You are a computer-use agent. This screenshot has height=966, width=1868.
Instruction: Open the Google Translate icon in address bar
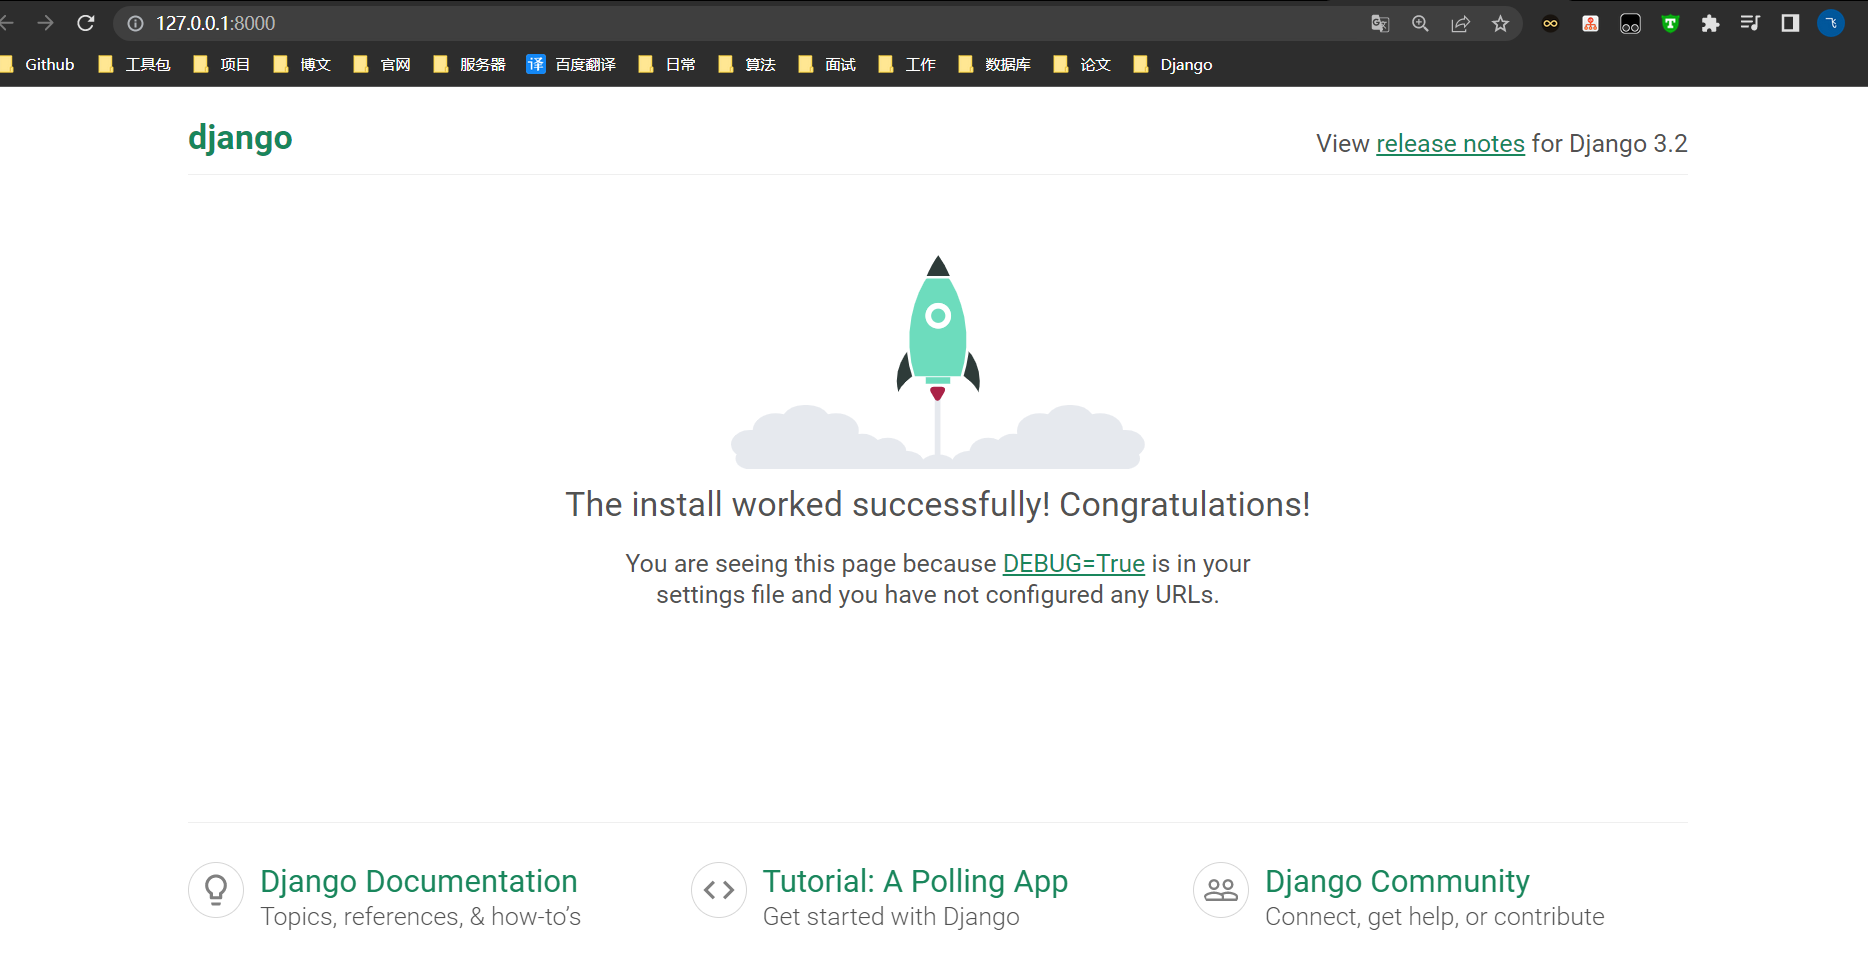(x=1380, y=23)
